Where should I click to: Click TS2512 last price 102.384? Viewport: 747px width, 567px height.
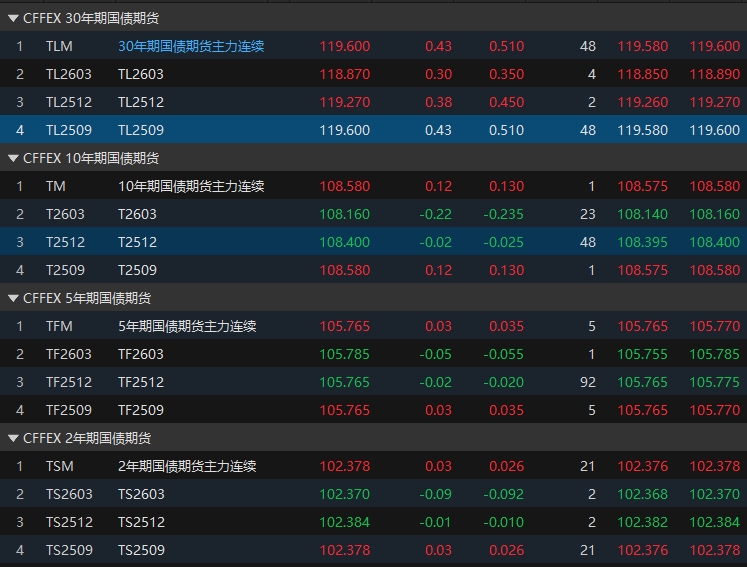tap(344, 522)
